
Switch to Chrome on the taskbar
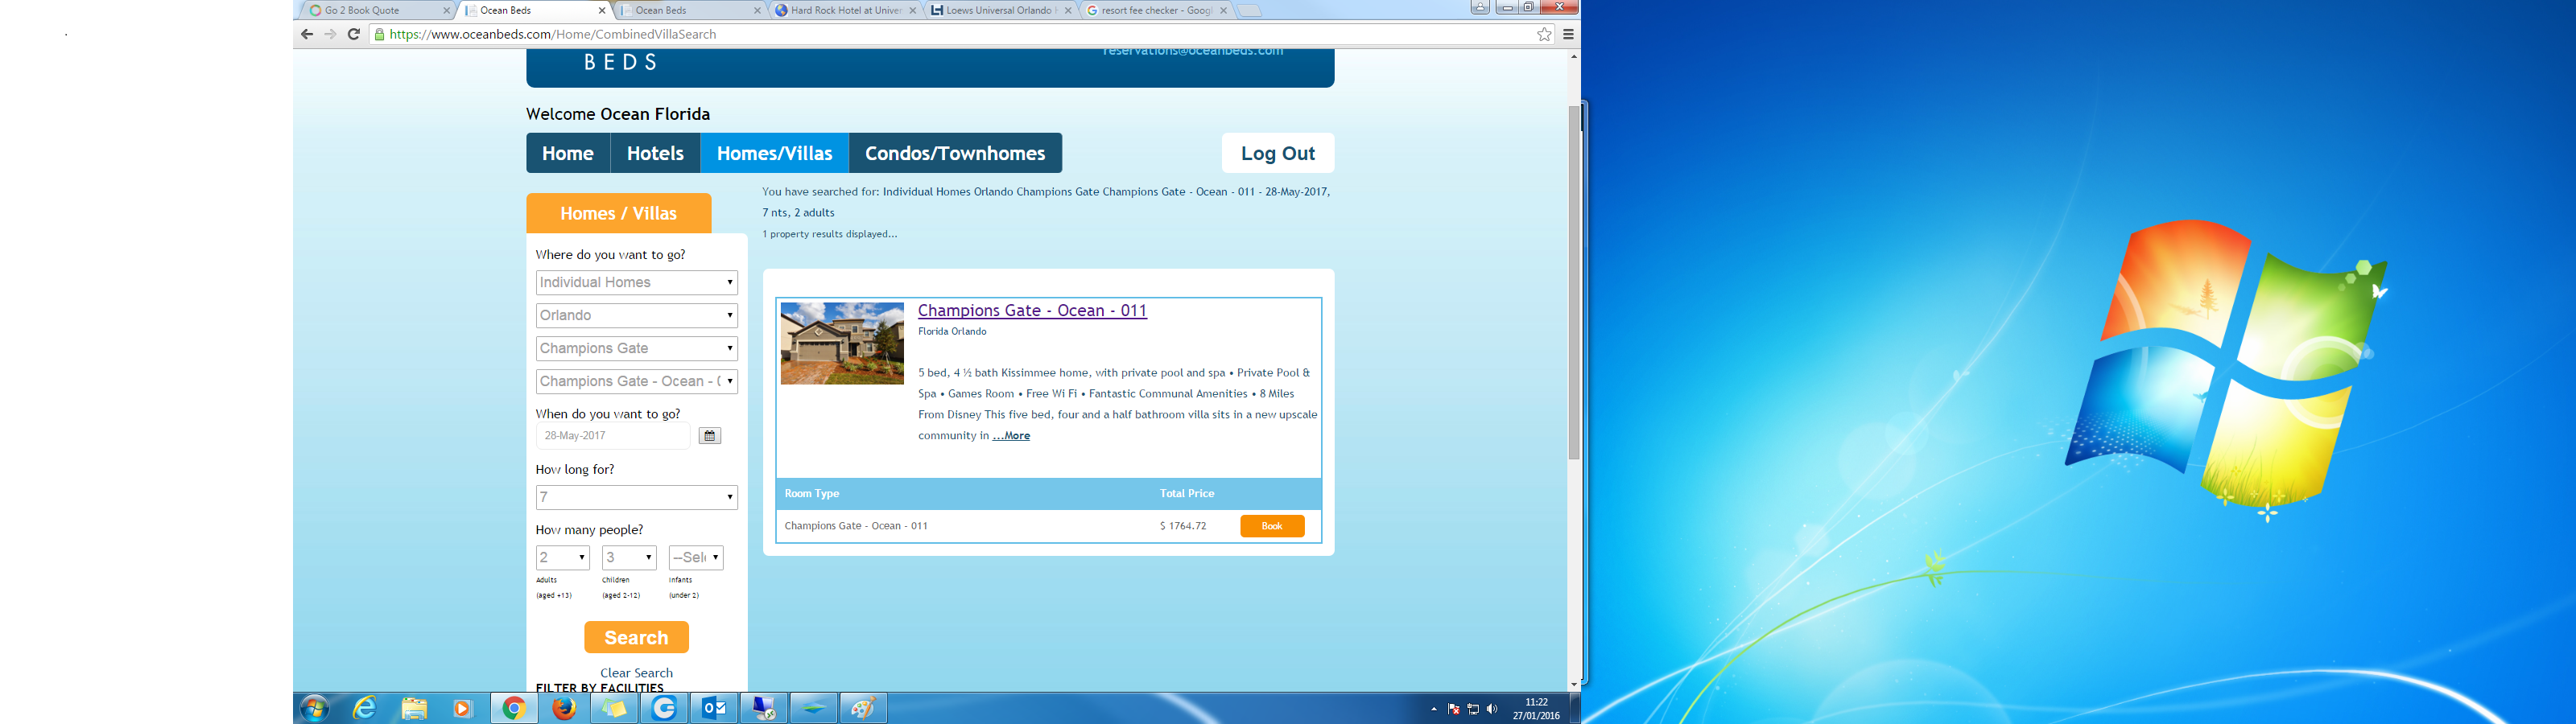tap(514, 708)
